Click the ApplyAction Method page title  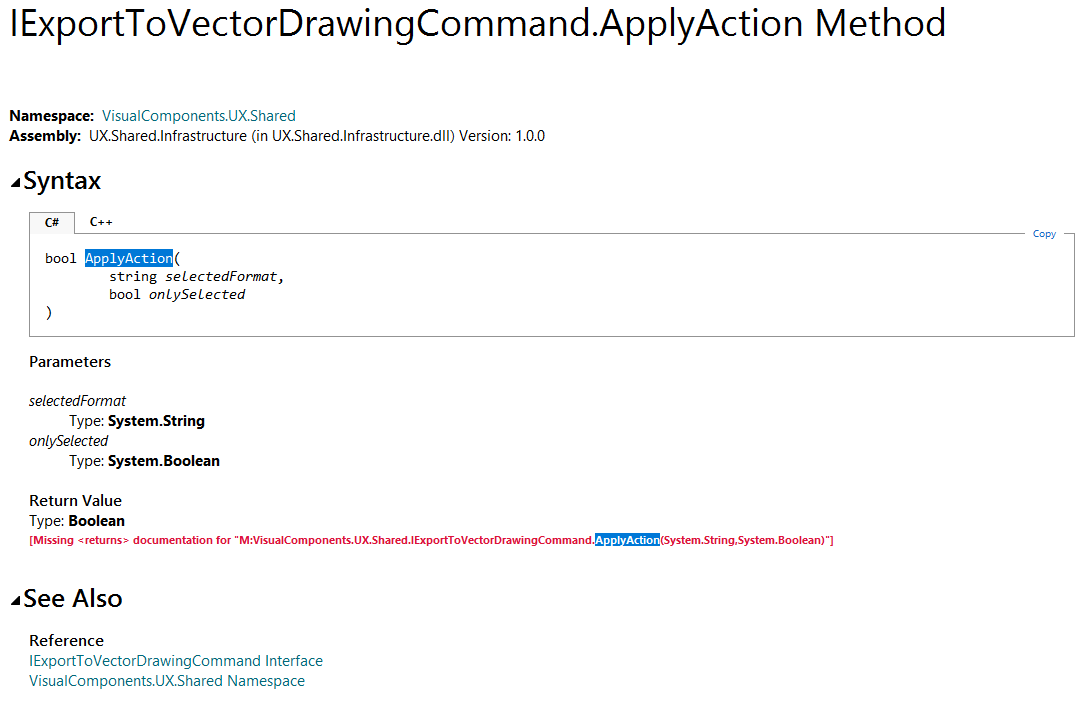click(x=478, y=23)
